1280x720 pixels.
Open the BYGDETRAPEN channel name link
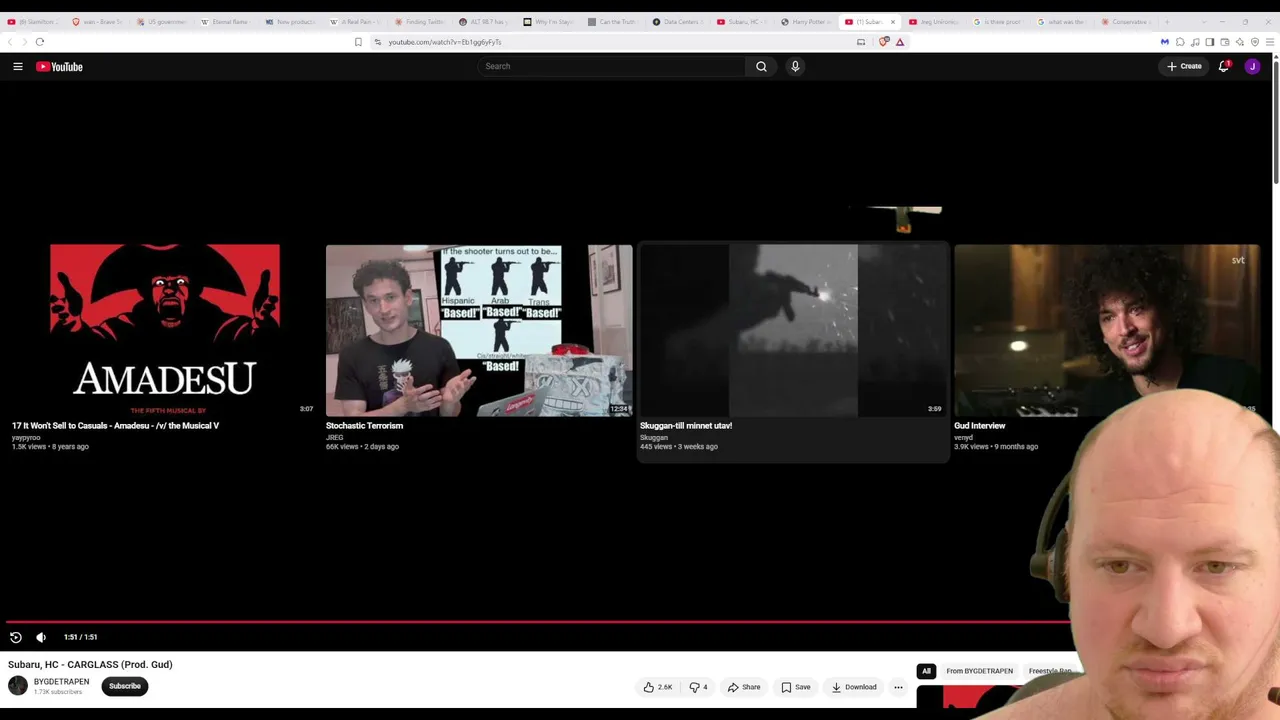61,682
